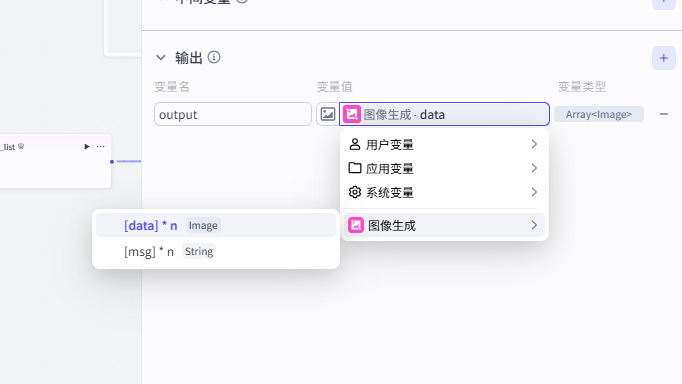
Task: Click the user icon for 用户变量
Action: pyautogui.click(x=355, y=144)
